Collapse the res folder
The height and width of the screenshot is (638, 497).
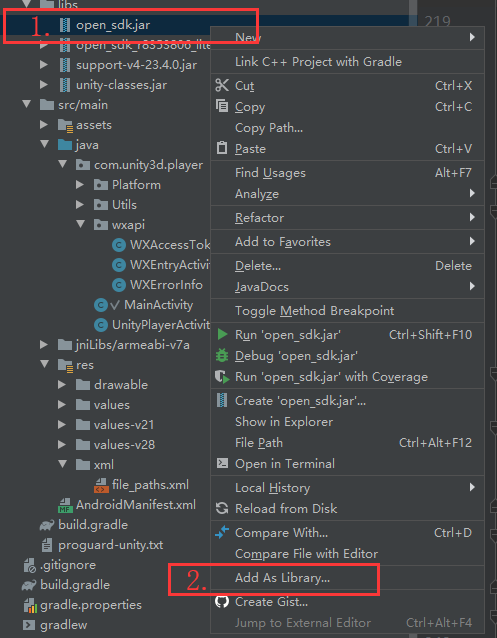point(45,365)
